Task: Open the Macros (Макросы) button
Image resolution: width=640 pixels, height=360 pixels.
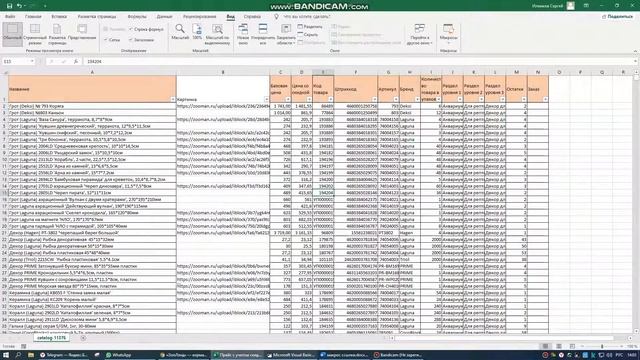Action: pyautogui.click(x=448, y=34)
